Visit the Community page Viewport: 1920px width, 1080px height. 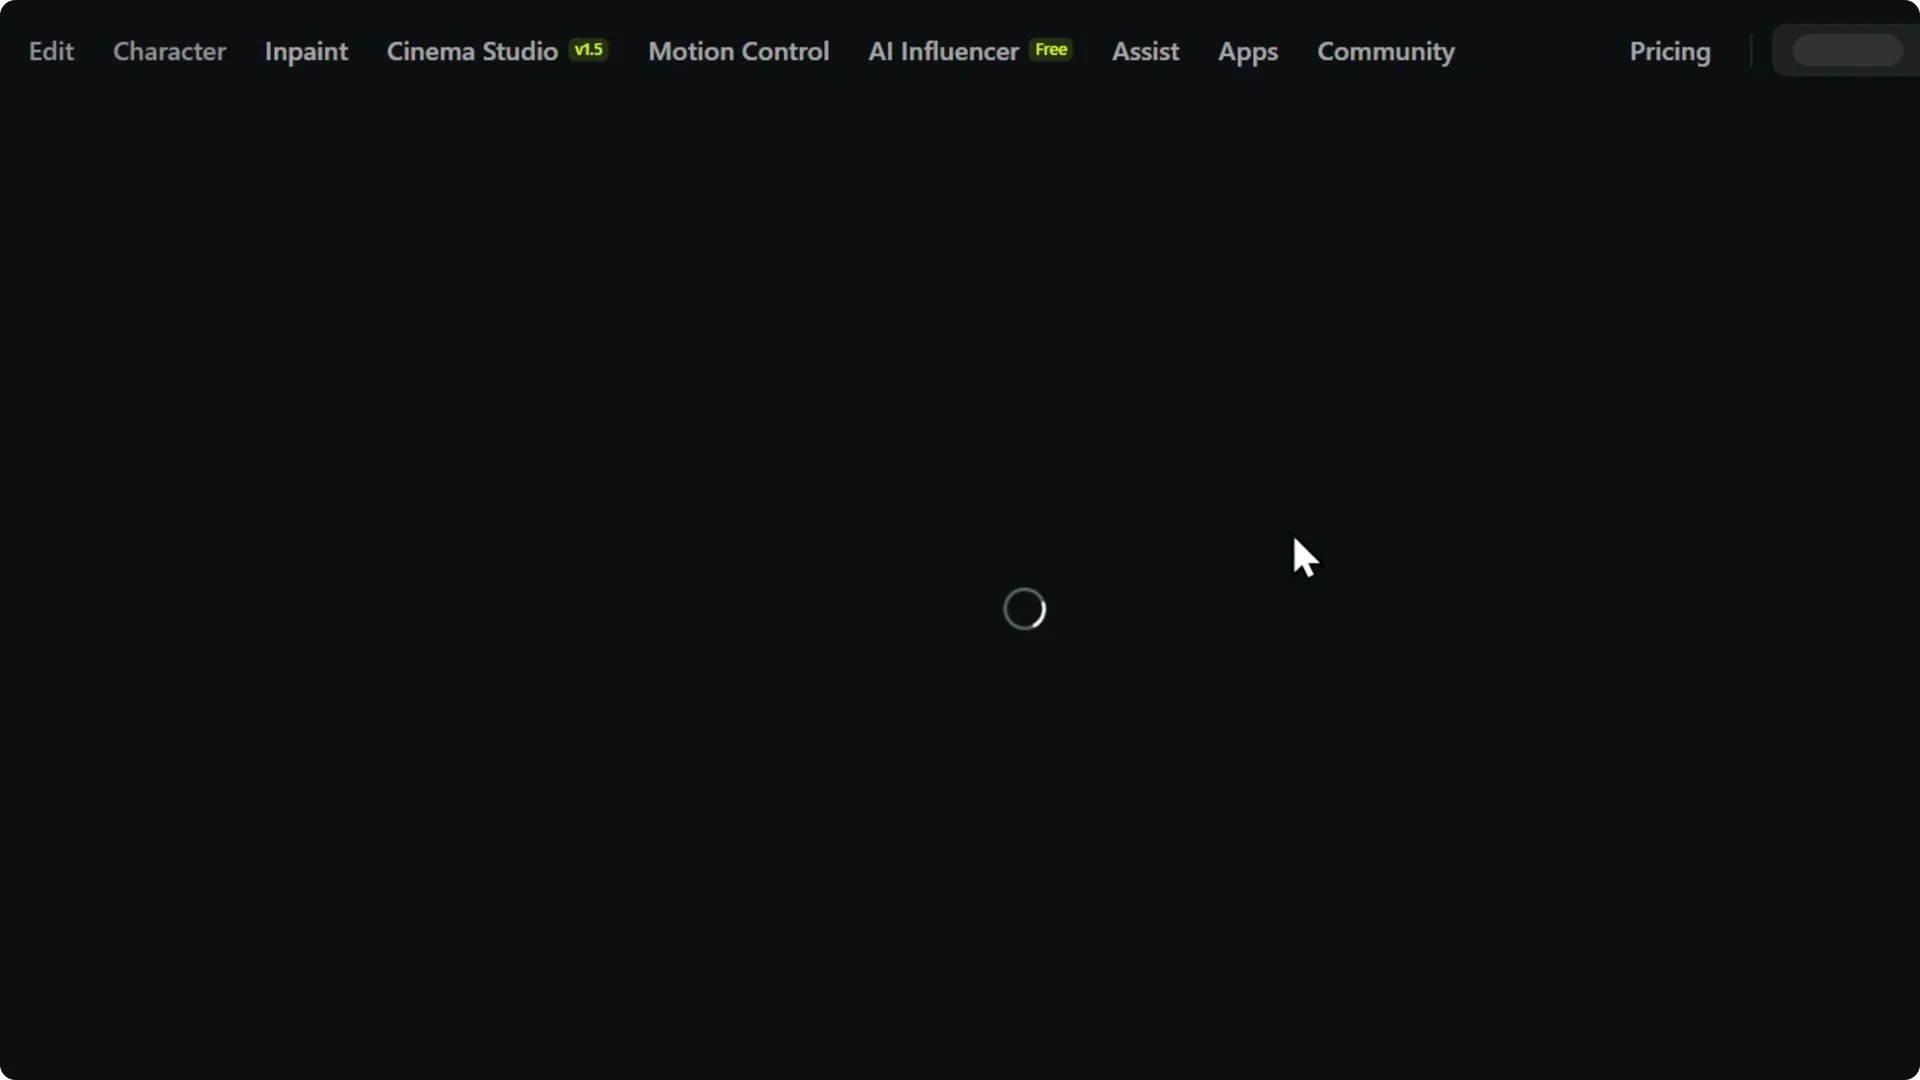(x=1386, y=51)
